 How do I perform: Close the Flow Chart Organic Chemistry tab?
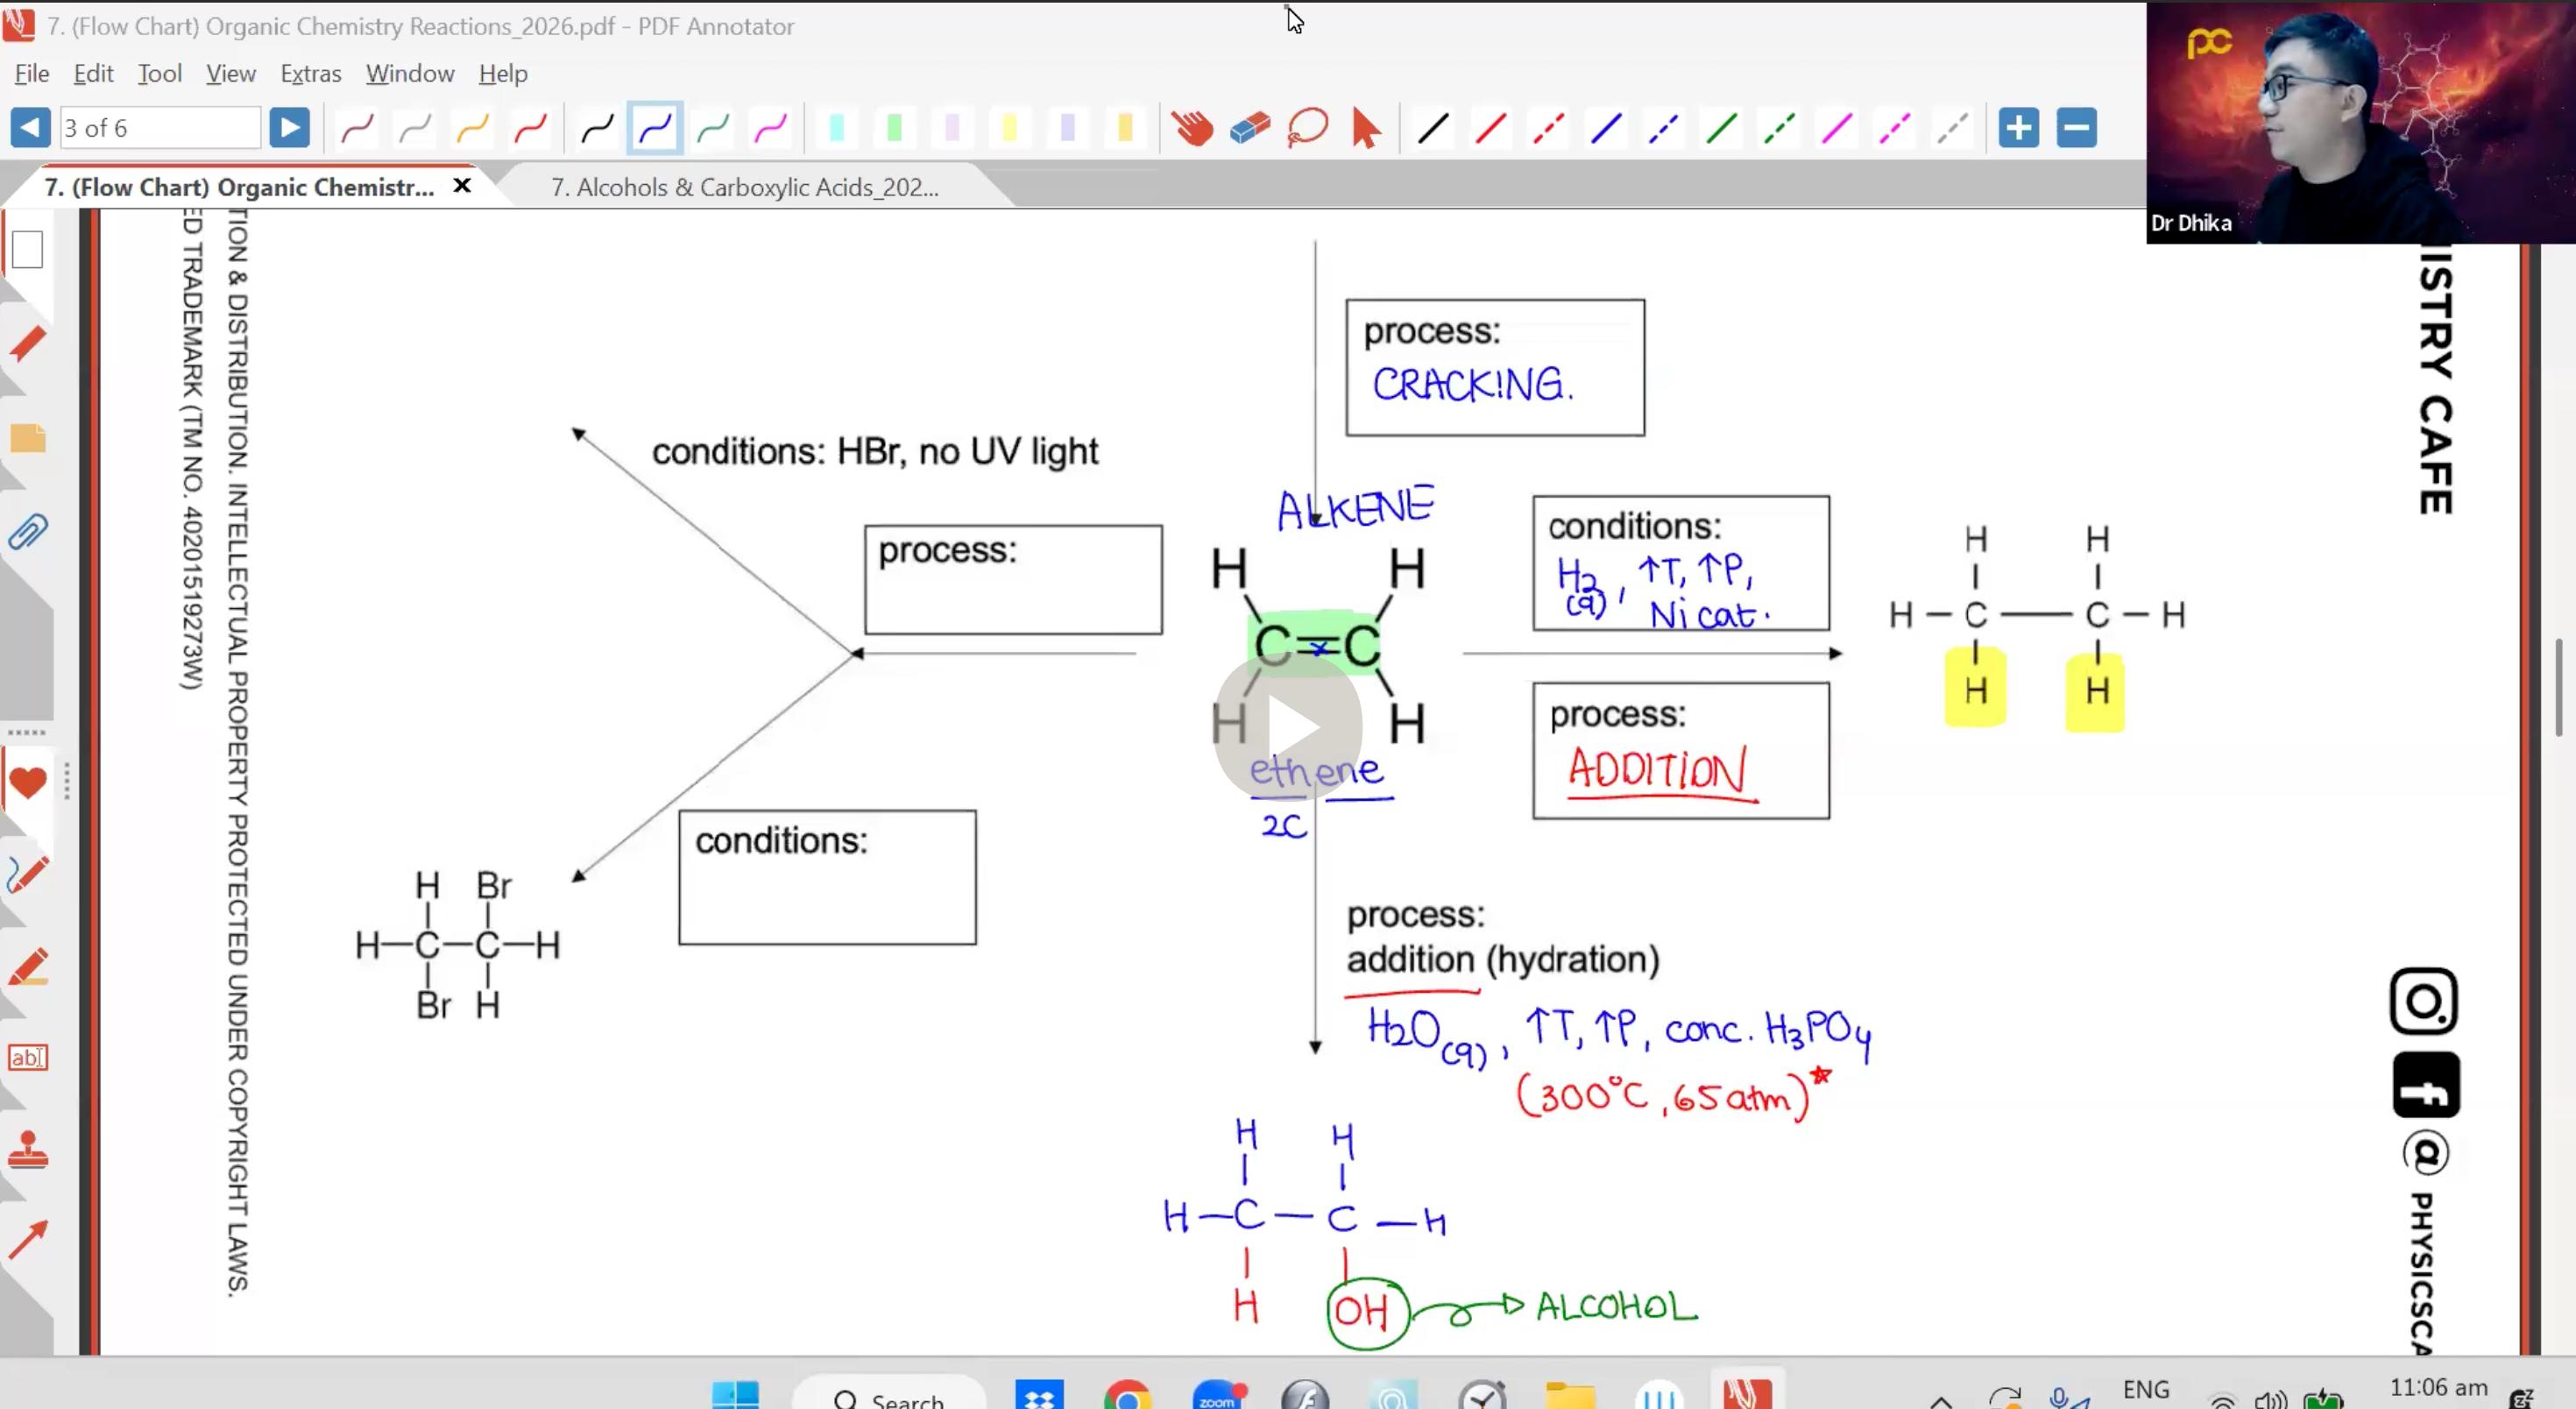462,185
